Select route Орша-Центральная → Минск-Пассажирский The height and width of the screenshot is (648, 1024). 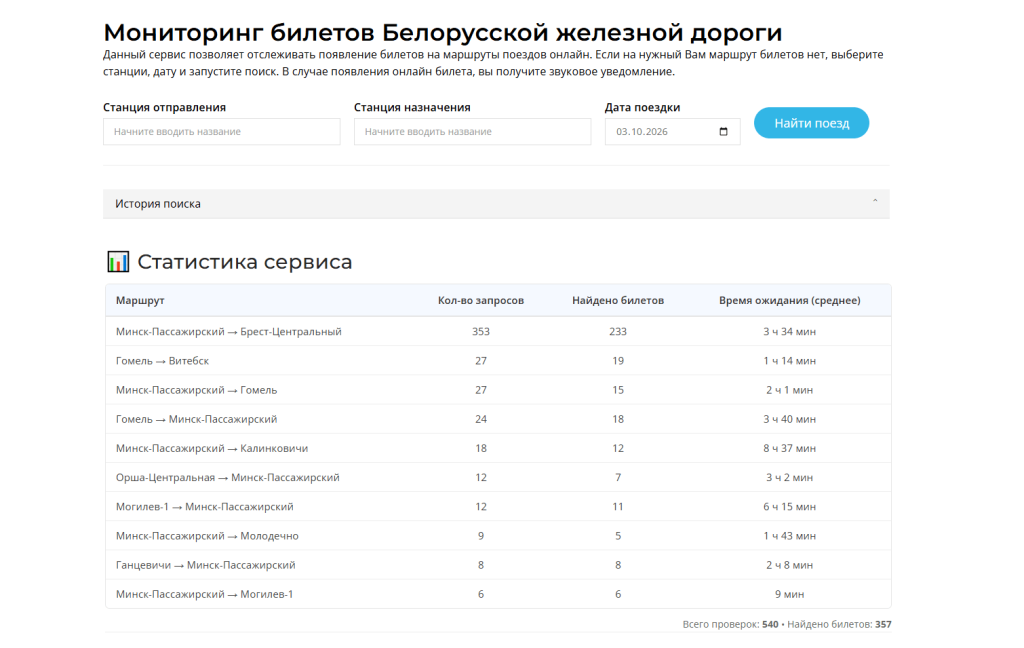227,478
